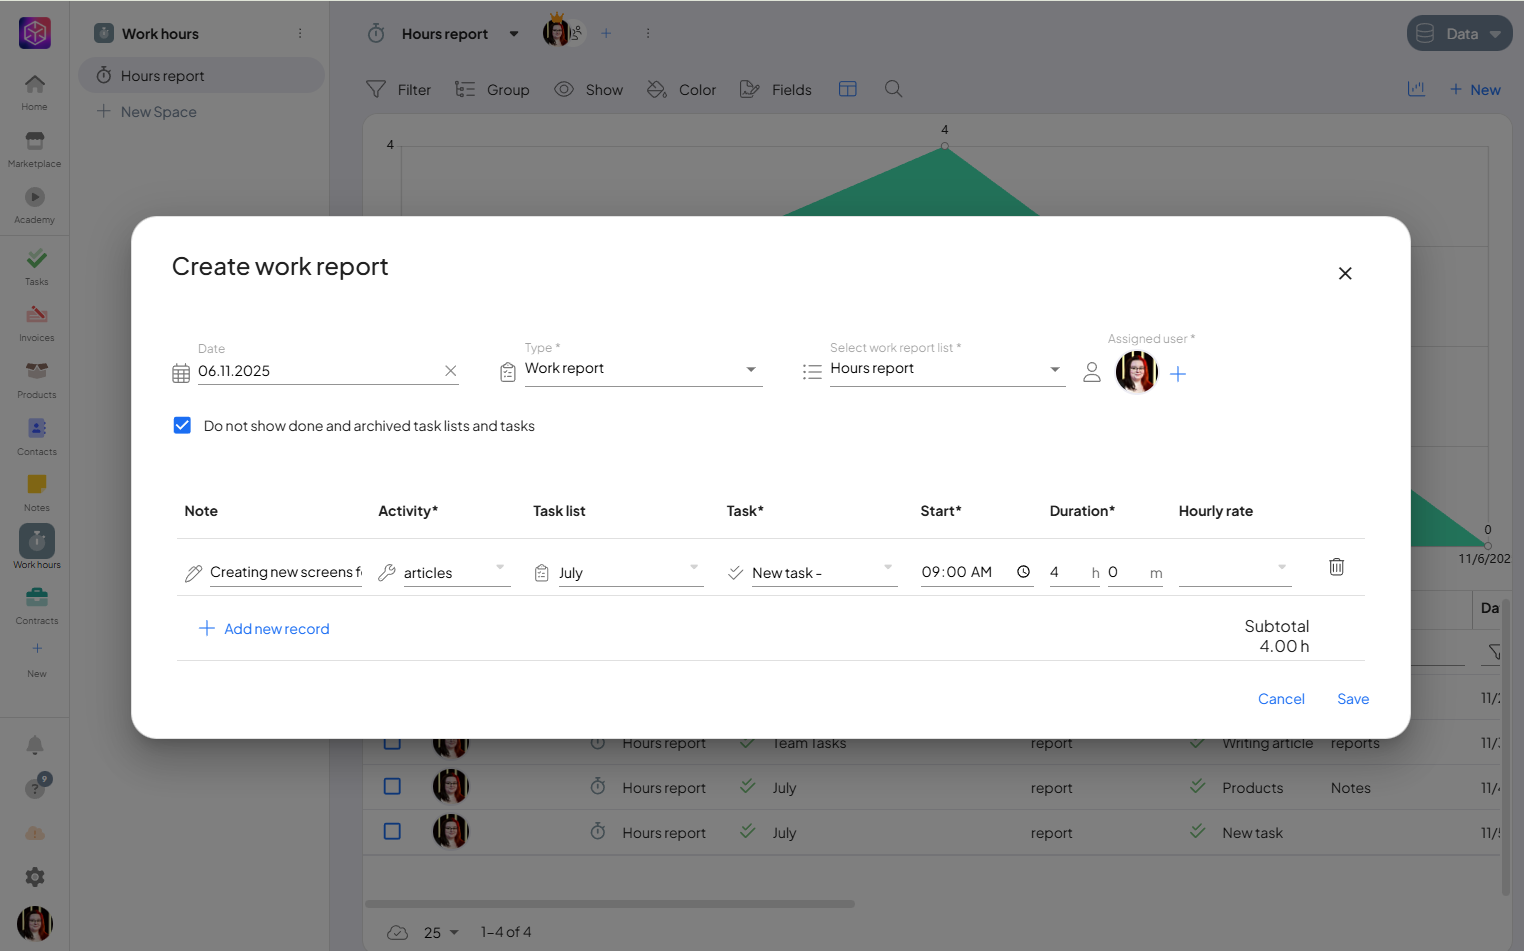Add another assigned user with plus icon
1524x951 pixels.
1178,374
